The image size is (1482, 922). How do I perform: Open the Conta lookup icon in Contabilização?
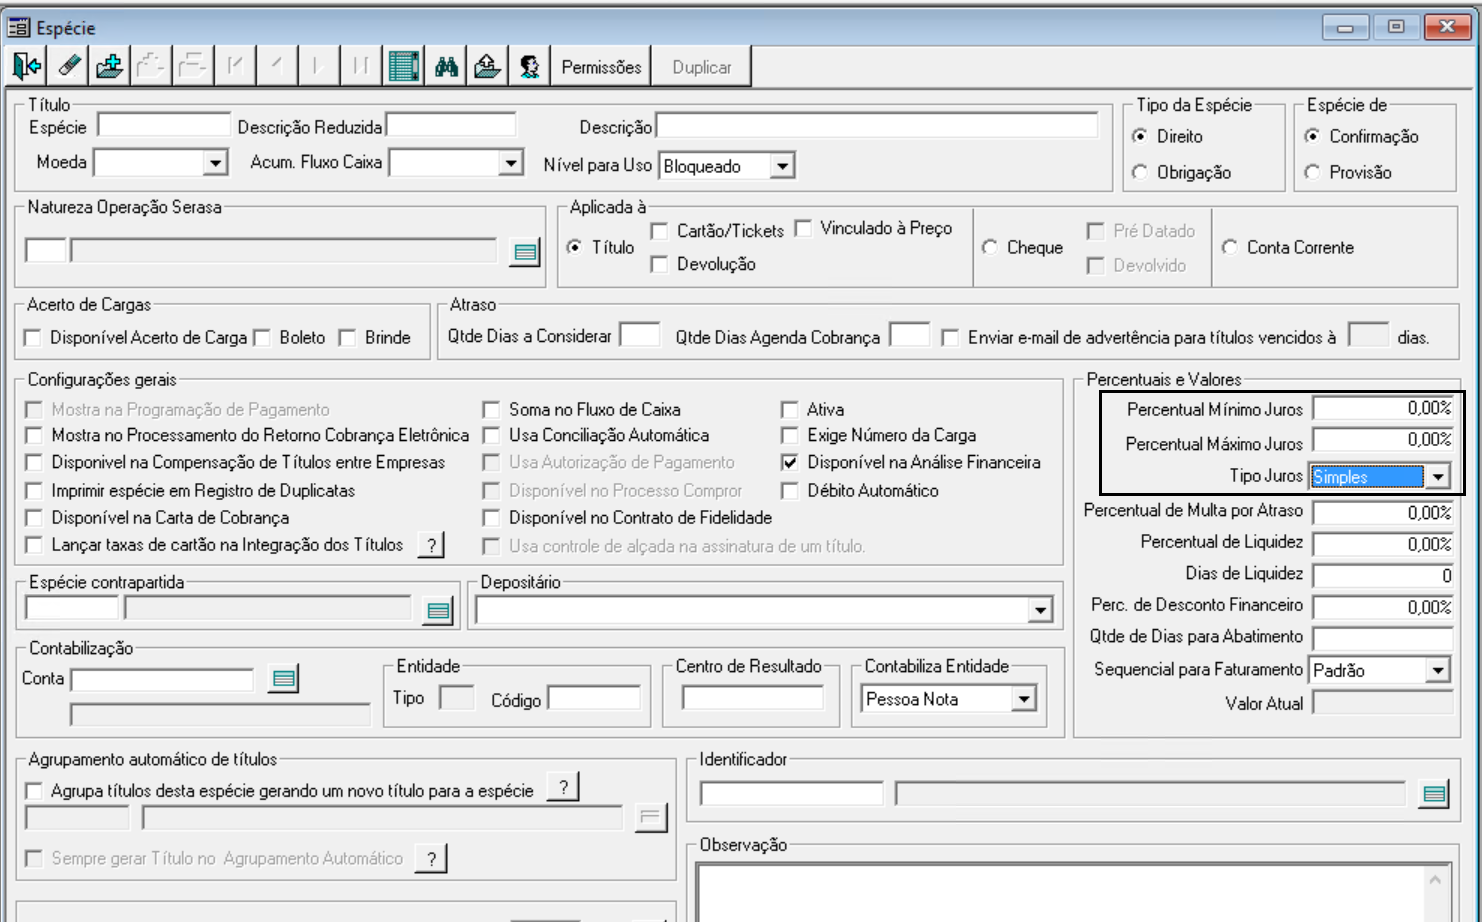284,679
